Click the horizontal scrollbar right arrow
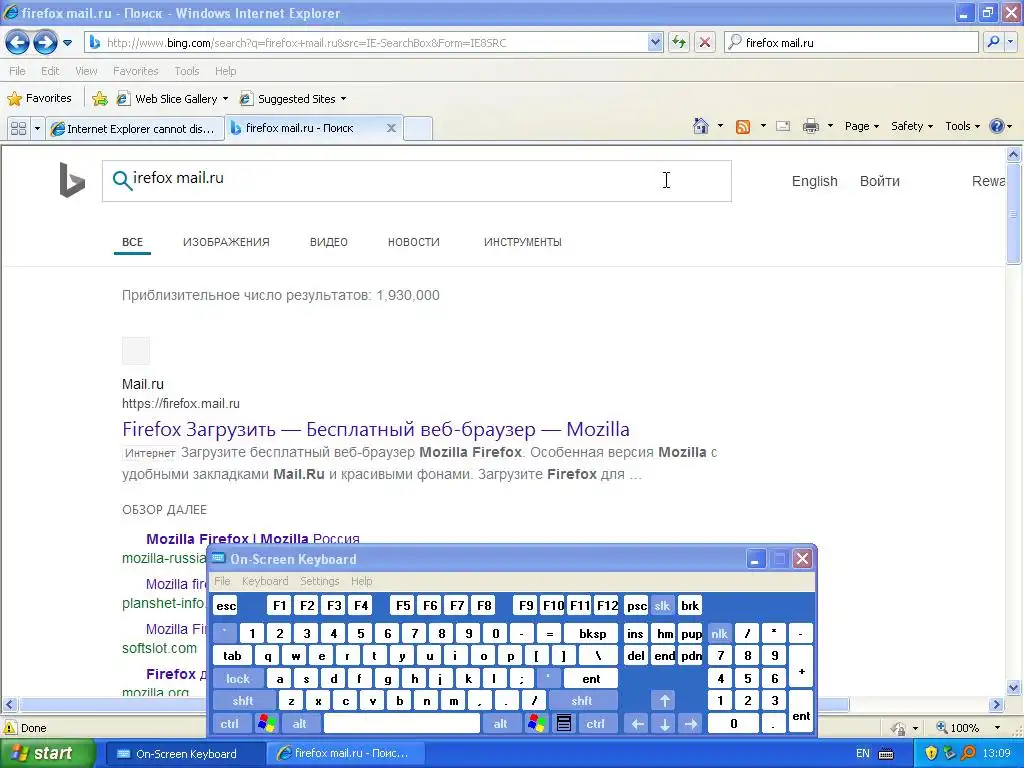The height and width of the screenshot is (768, 1024). coord(997,705)
